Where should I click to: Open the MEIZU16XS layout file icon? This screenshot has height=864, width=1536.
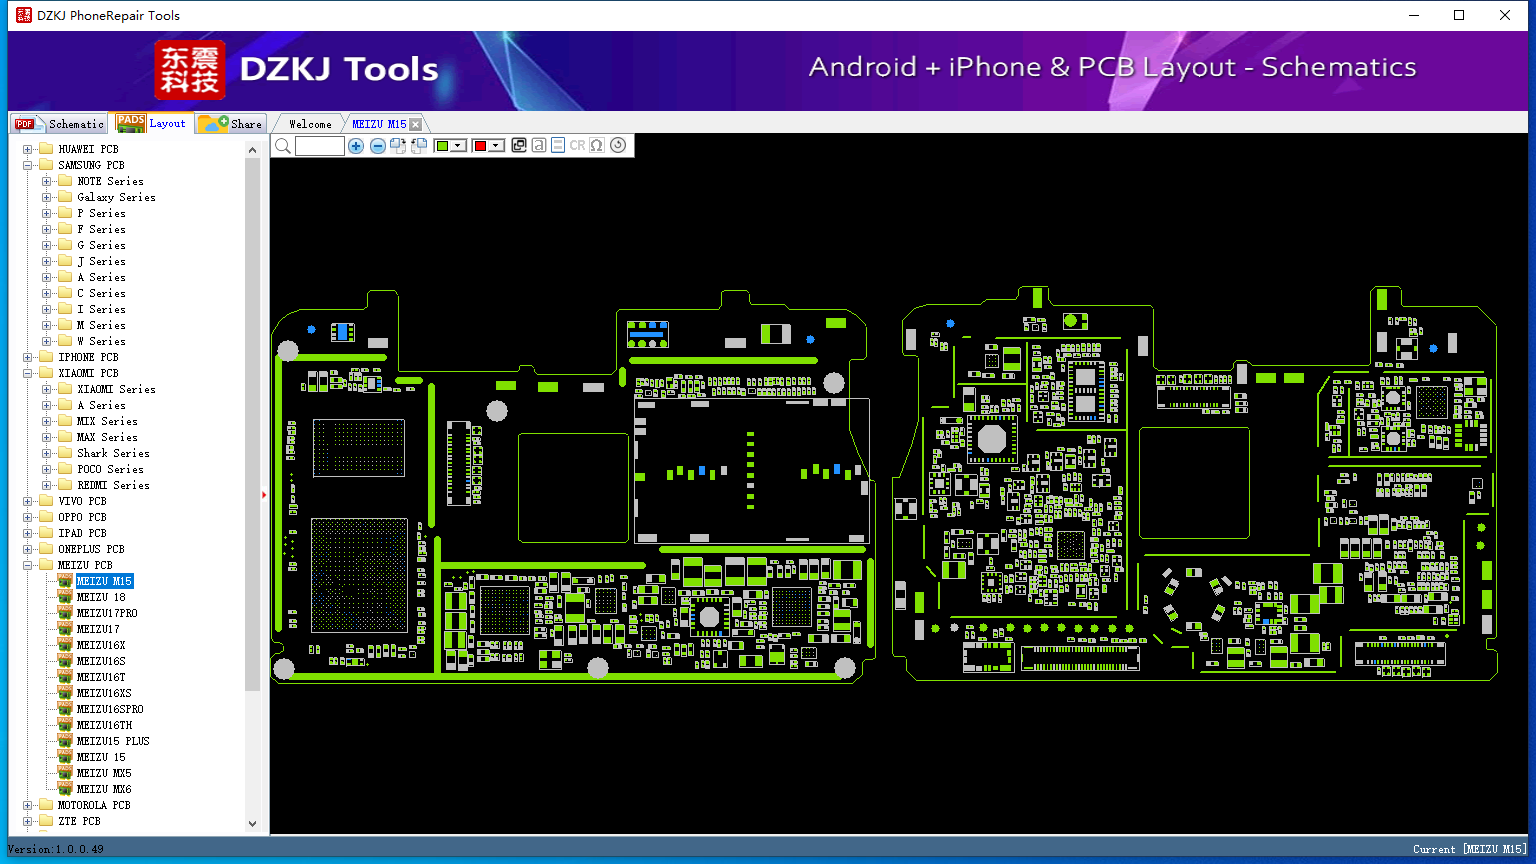coord(65,693)
